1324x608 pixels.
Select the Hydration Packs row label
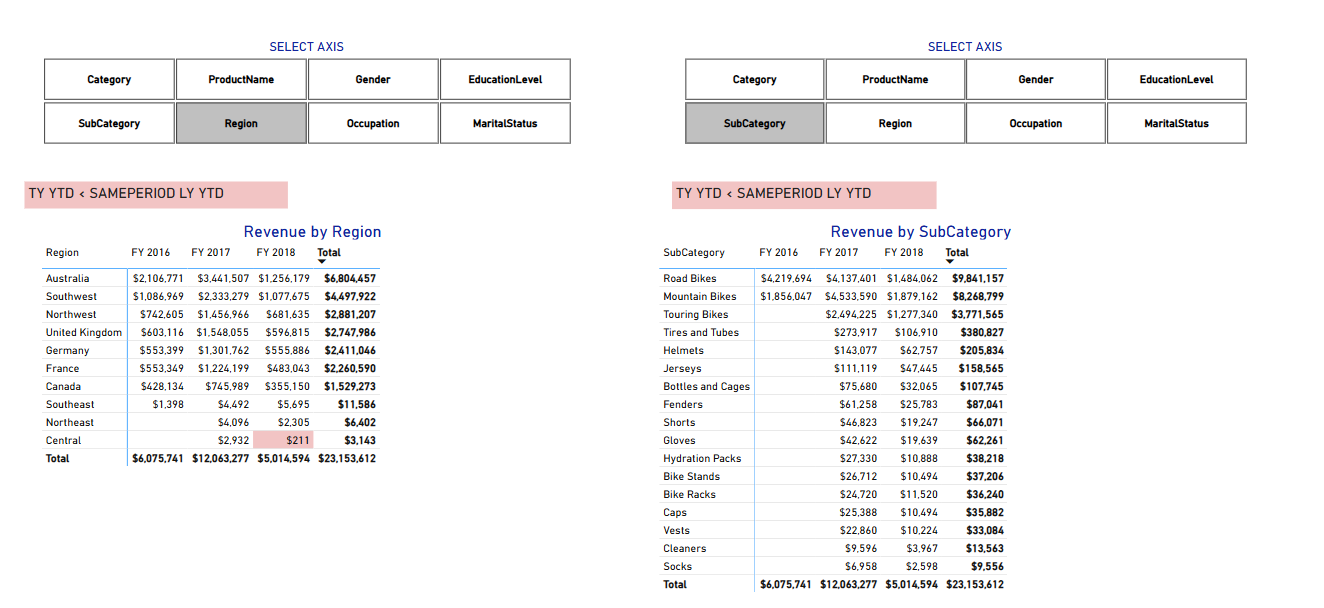point(702,458)
